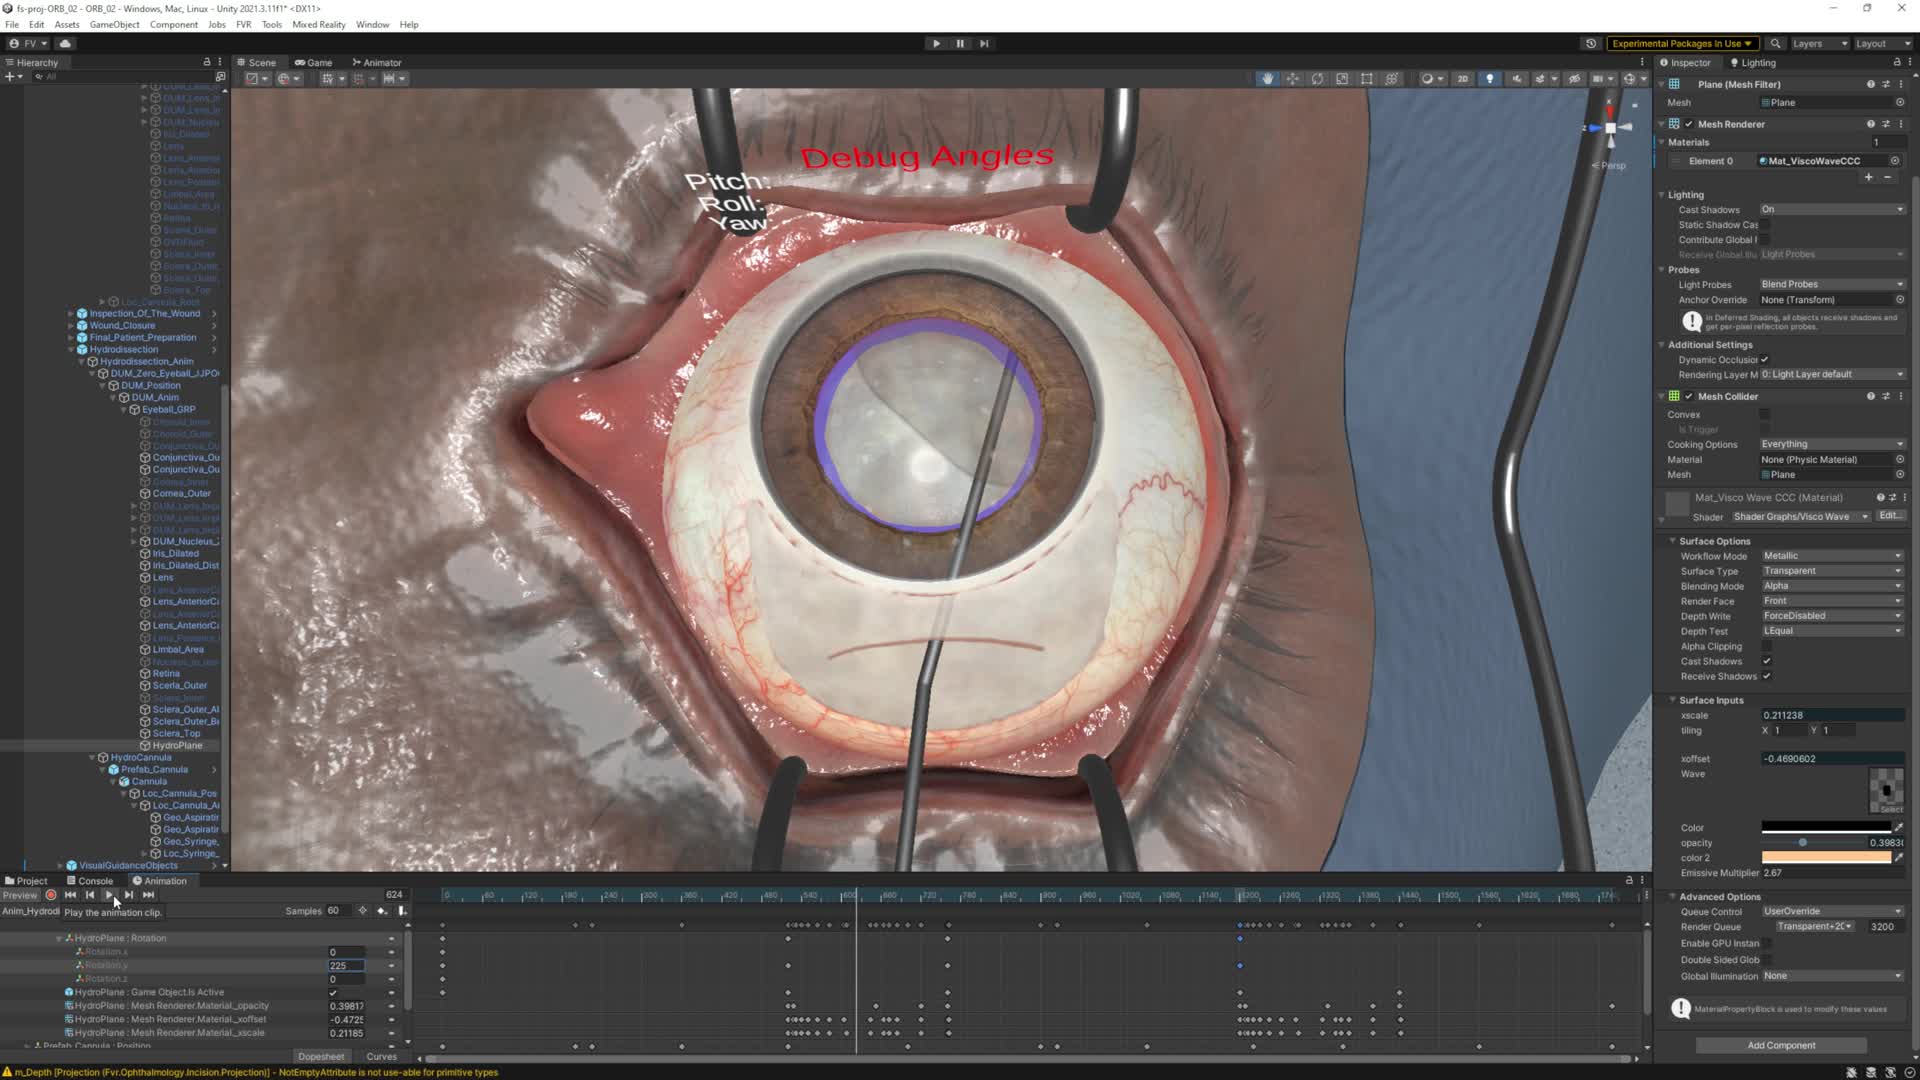Click the Add Component button
Image resolution: width=1920 pixels, height=1080 pixels.
click(x=1780, y=1045)
